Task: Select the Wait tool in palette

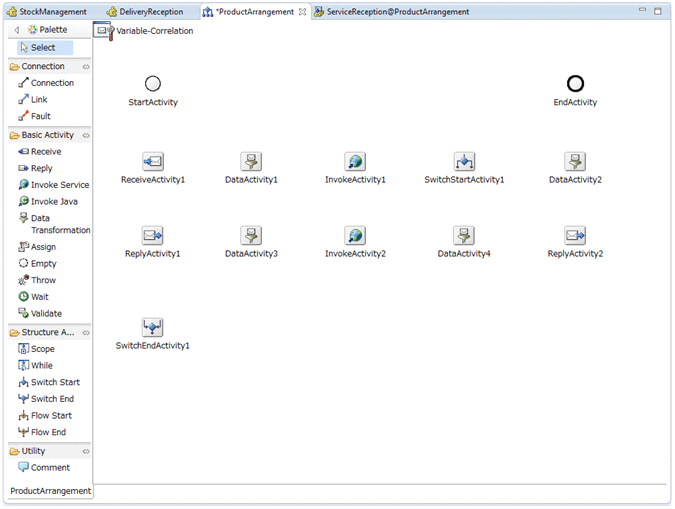Action: (40, 297)
